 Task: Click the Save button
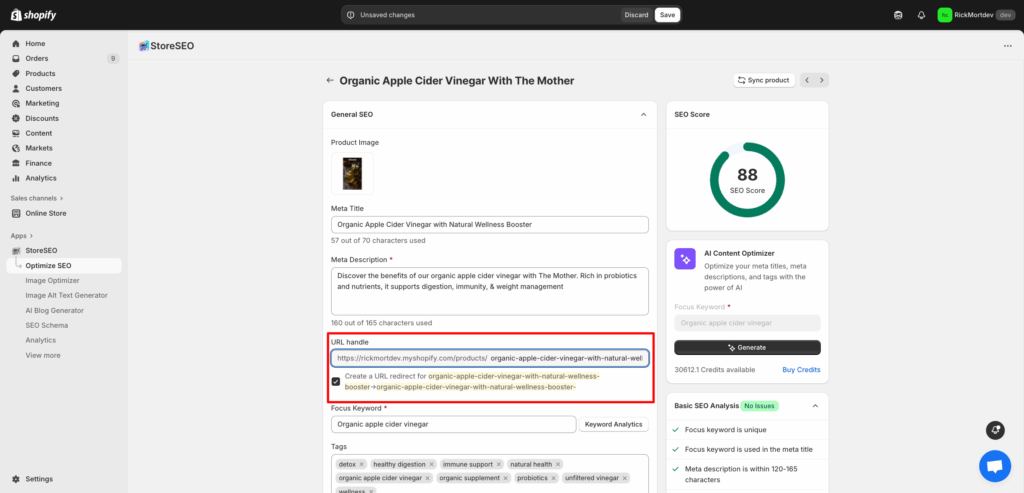[x=667, y=15]
